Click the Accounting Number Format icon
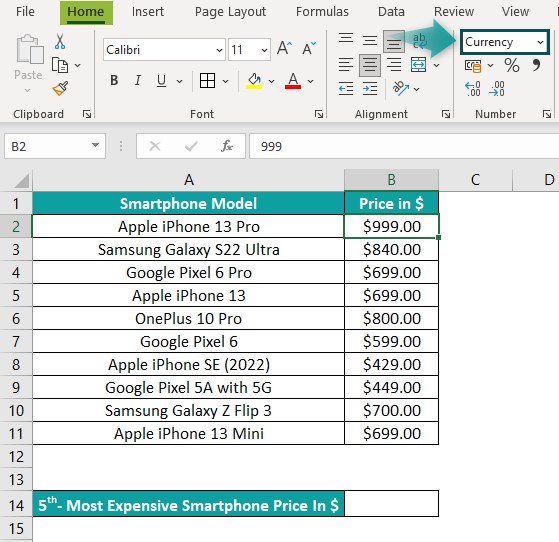Viewport: 559px width, 542px height. point(473,66)
